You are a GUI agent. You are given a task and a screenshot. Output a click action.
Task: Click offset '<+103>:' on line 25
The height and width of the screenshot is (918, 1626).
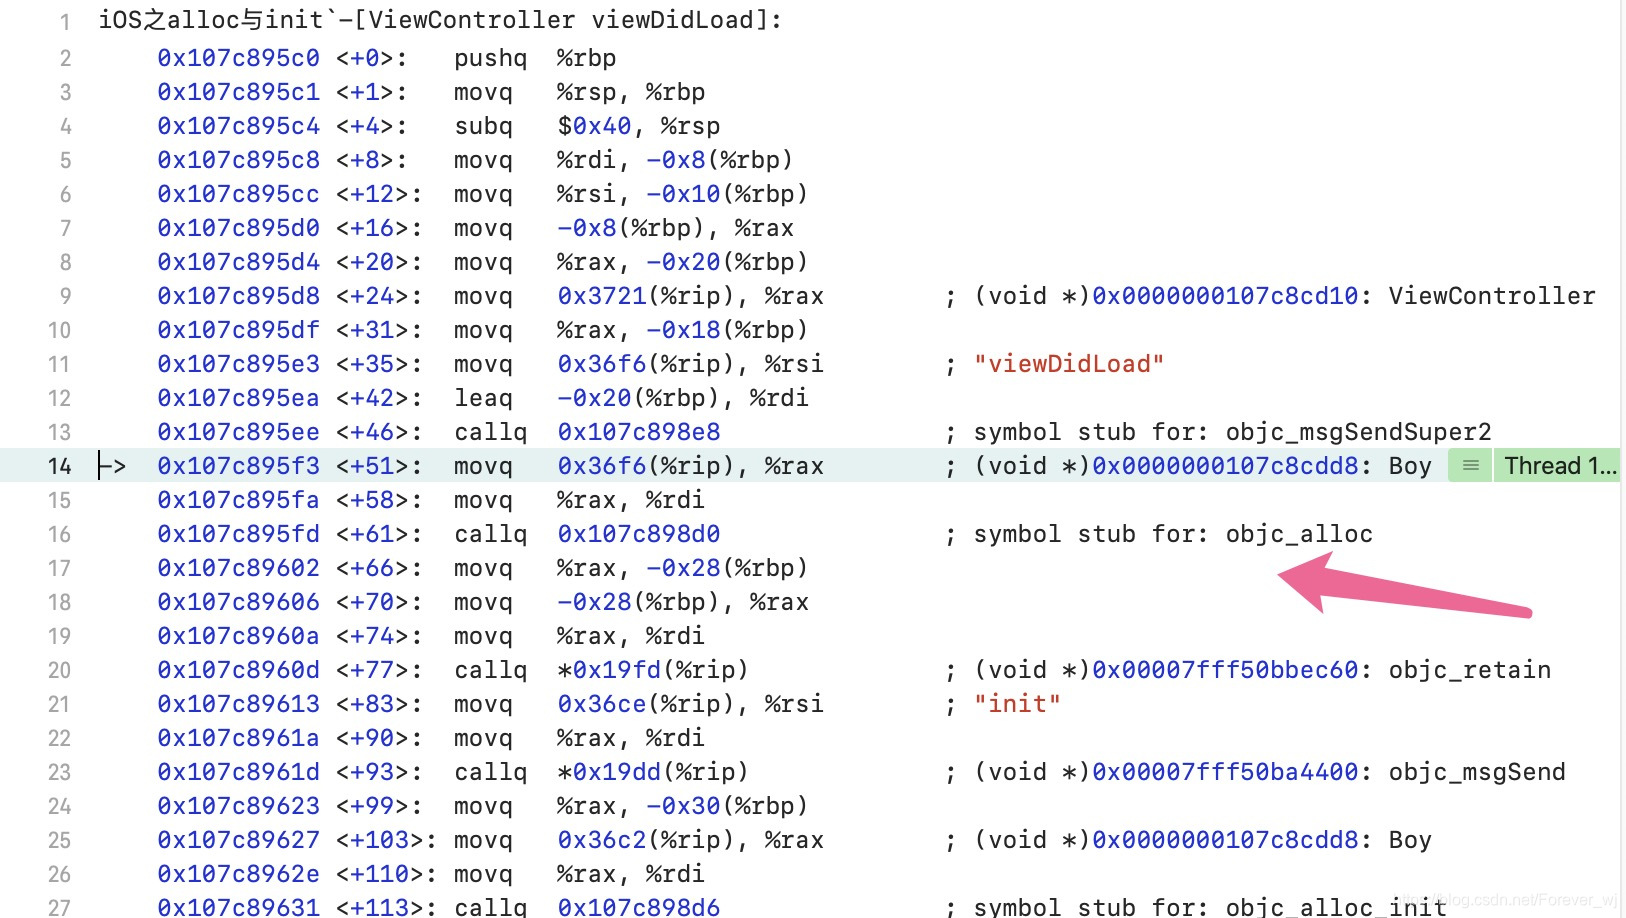point(386,840)
